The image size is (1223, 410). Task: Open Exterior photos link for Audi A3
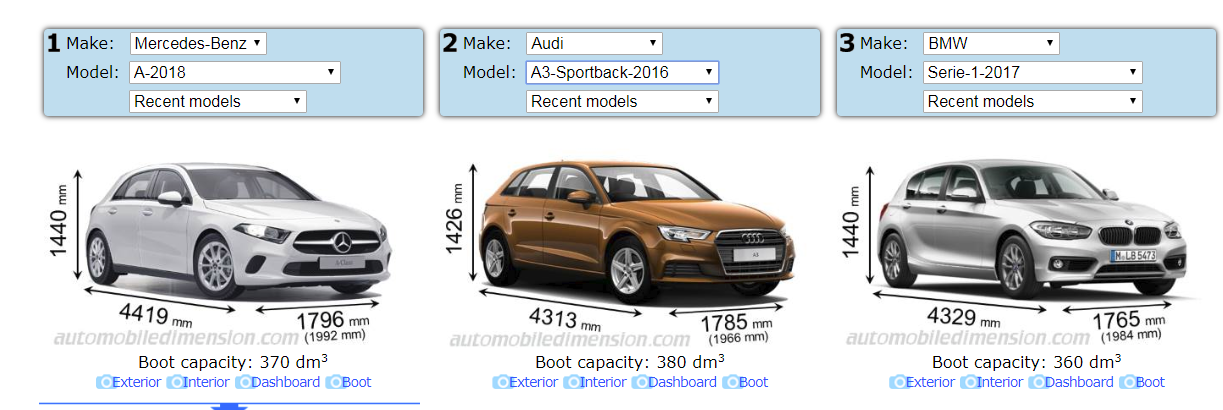point(534,382)
